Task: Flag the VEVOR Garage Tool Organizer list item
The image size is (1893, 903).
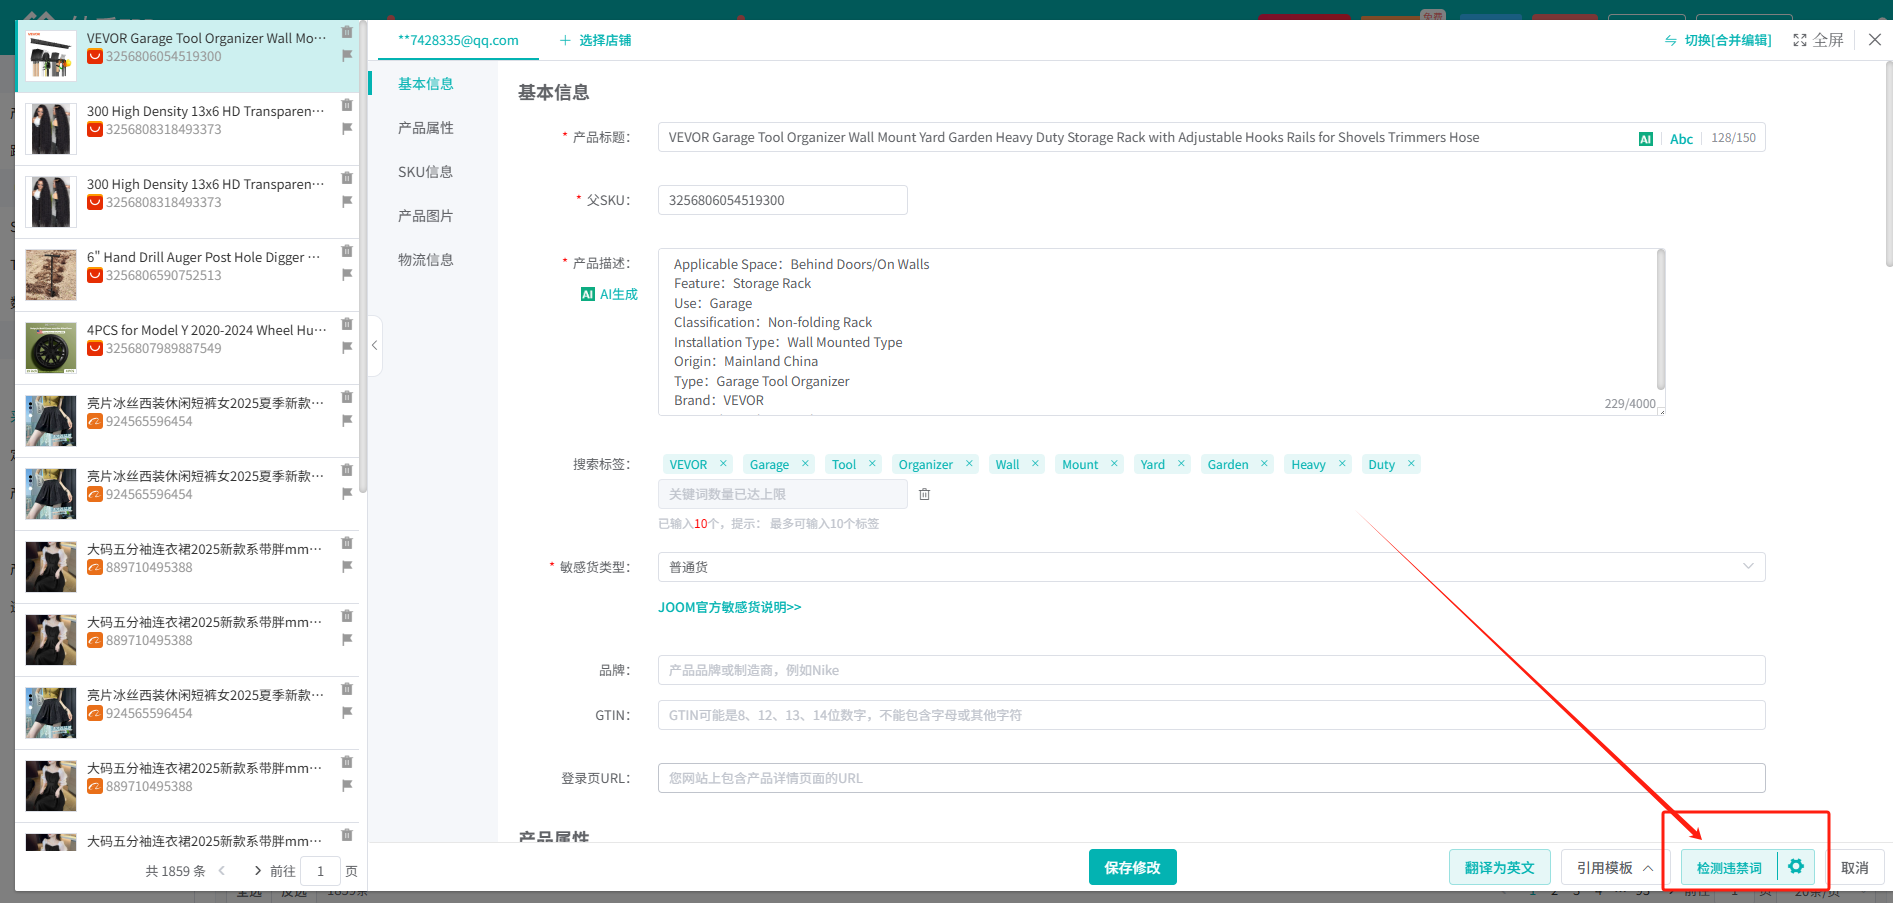Action: pos(347,56)
